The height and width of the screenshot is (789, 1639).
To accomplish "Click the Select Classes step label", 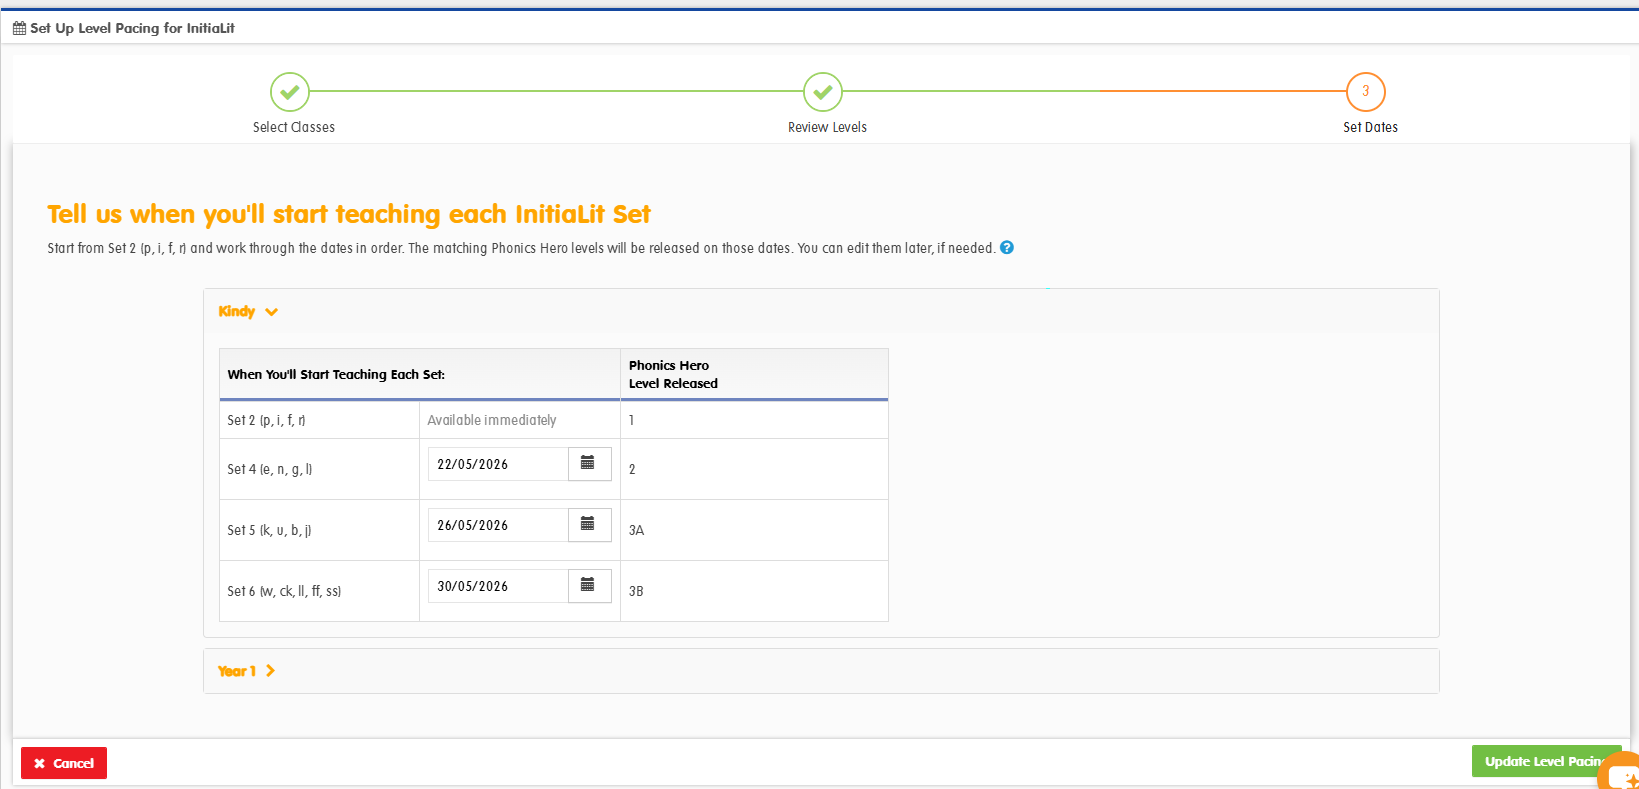I will 294,127.
